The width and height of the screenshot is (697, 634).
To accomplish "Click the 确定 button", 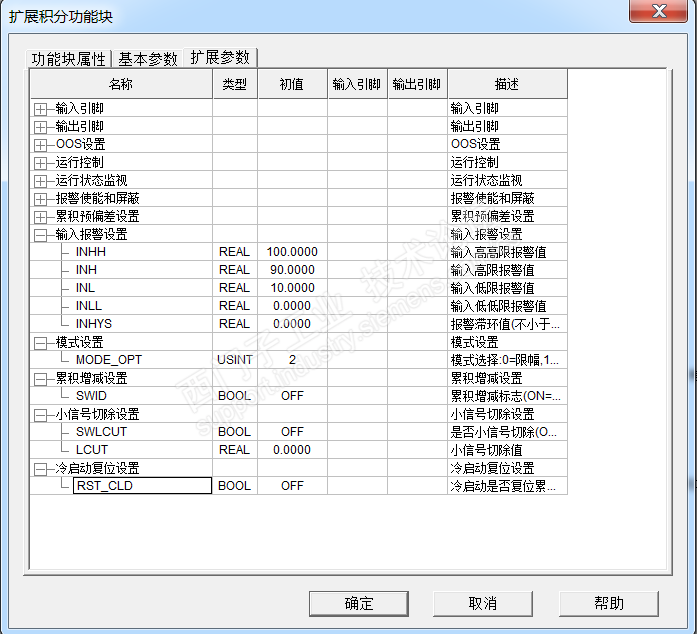I will pos(359,603).
